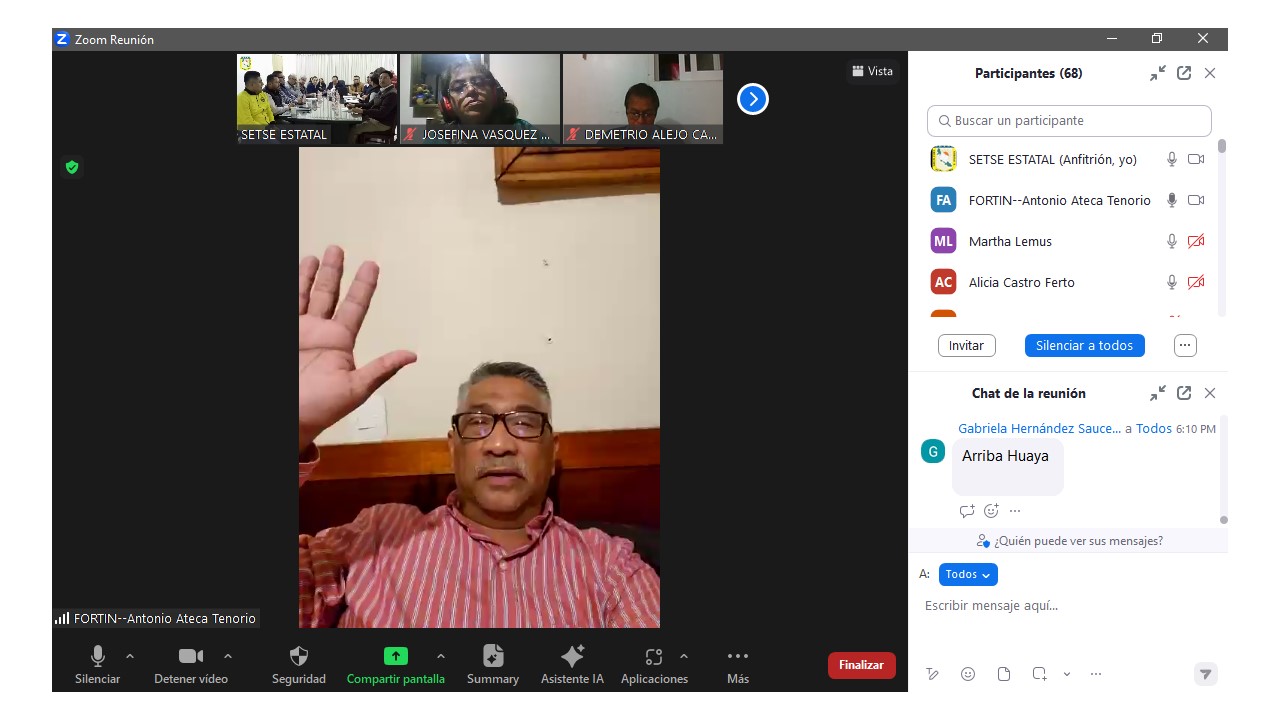
Task: Click the Compartir pantalla green icon
Action: [395, 657]
